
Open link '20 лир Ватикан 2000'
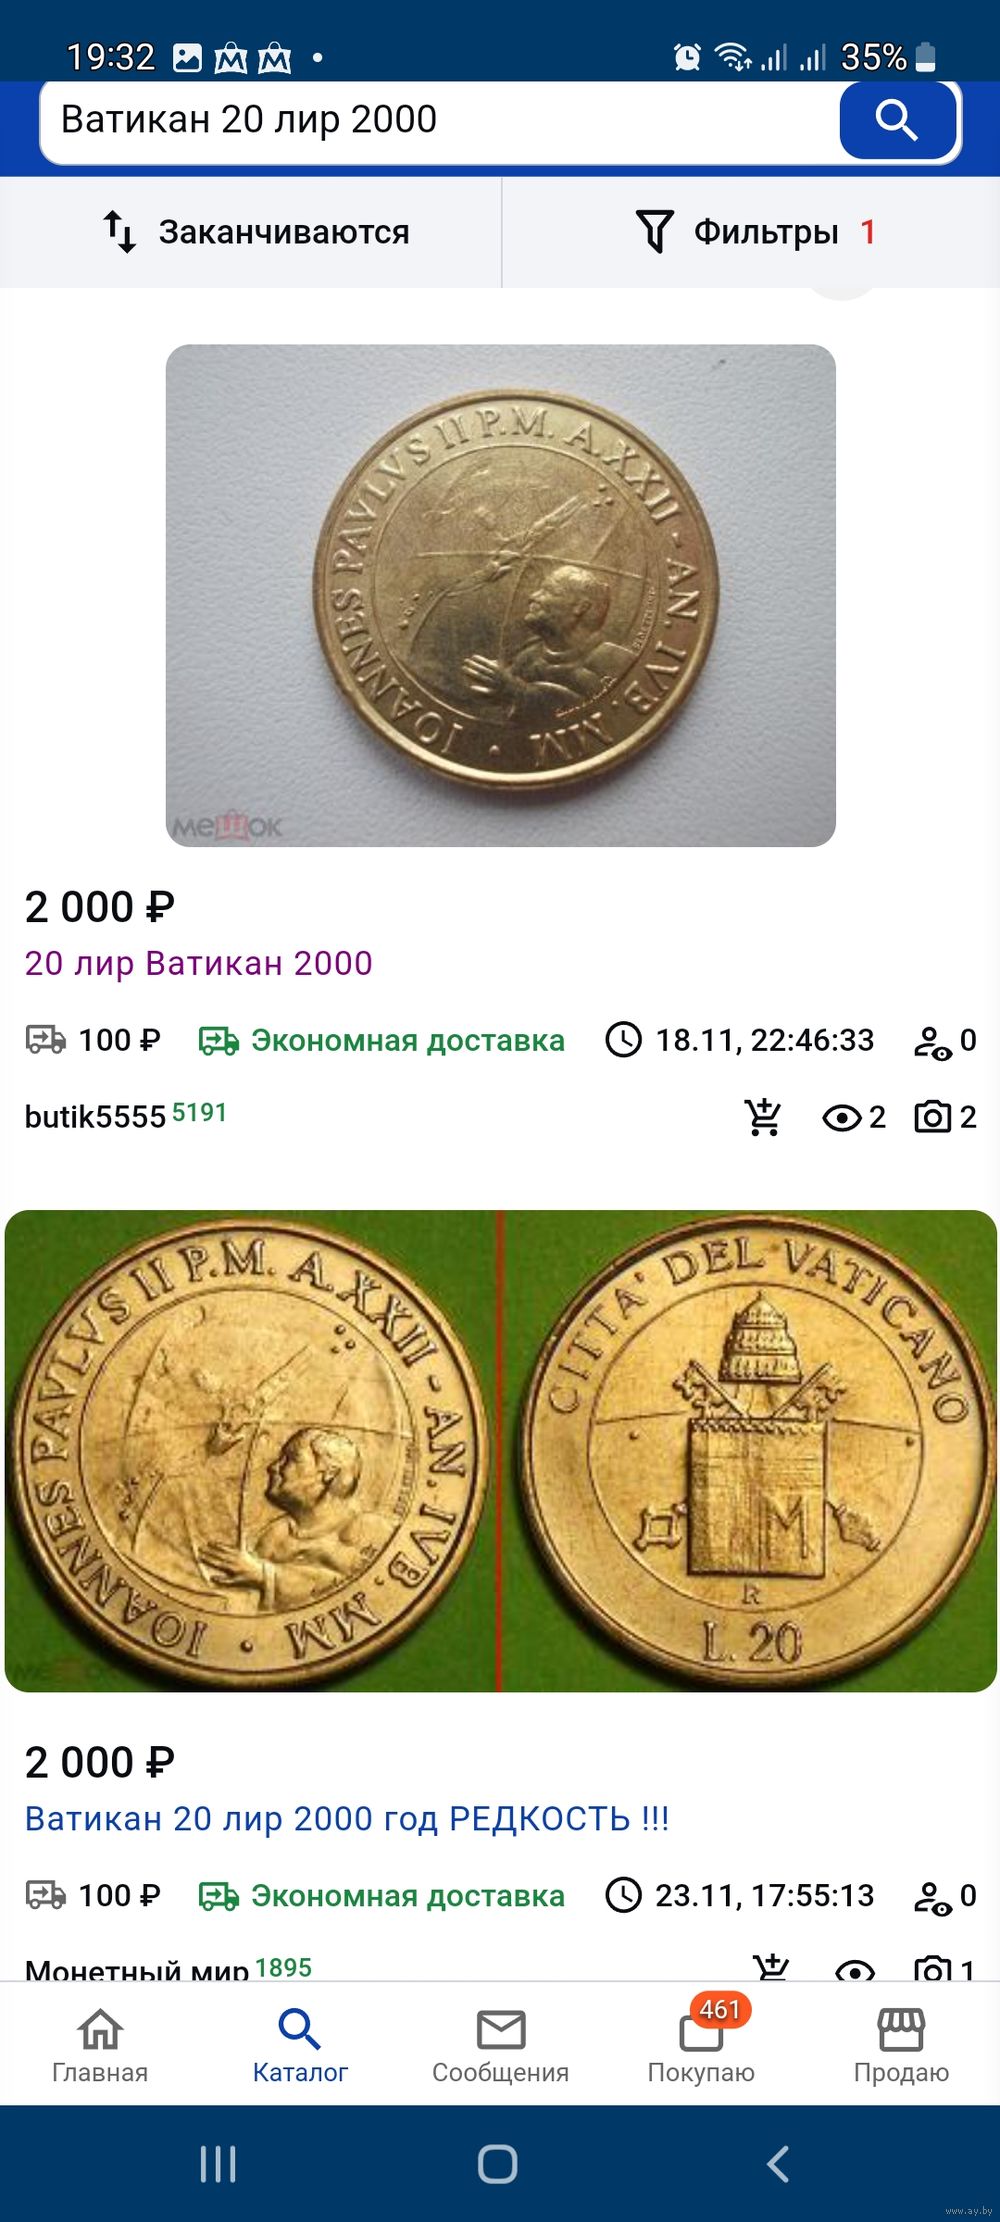coord(198,963)
